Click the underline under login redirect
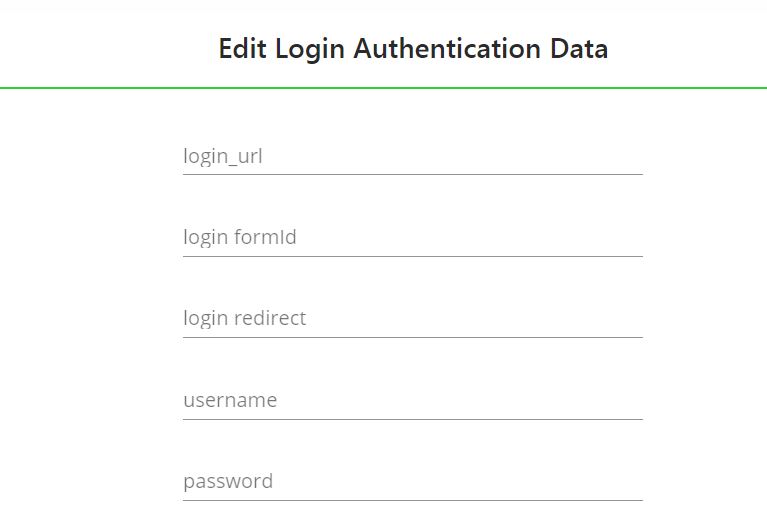 tap(412, 337)
